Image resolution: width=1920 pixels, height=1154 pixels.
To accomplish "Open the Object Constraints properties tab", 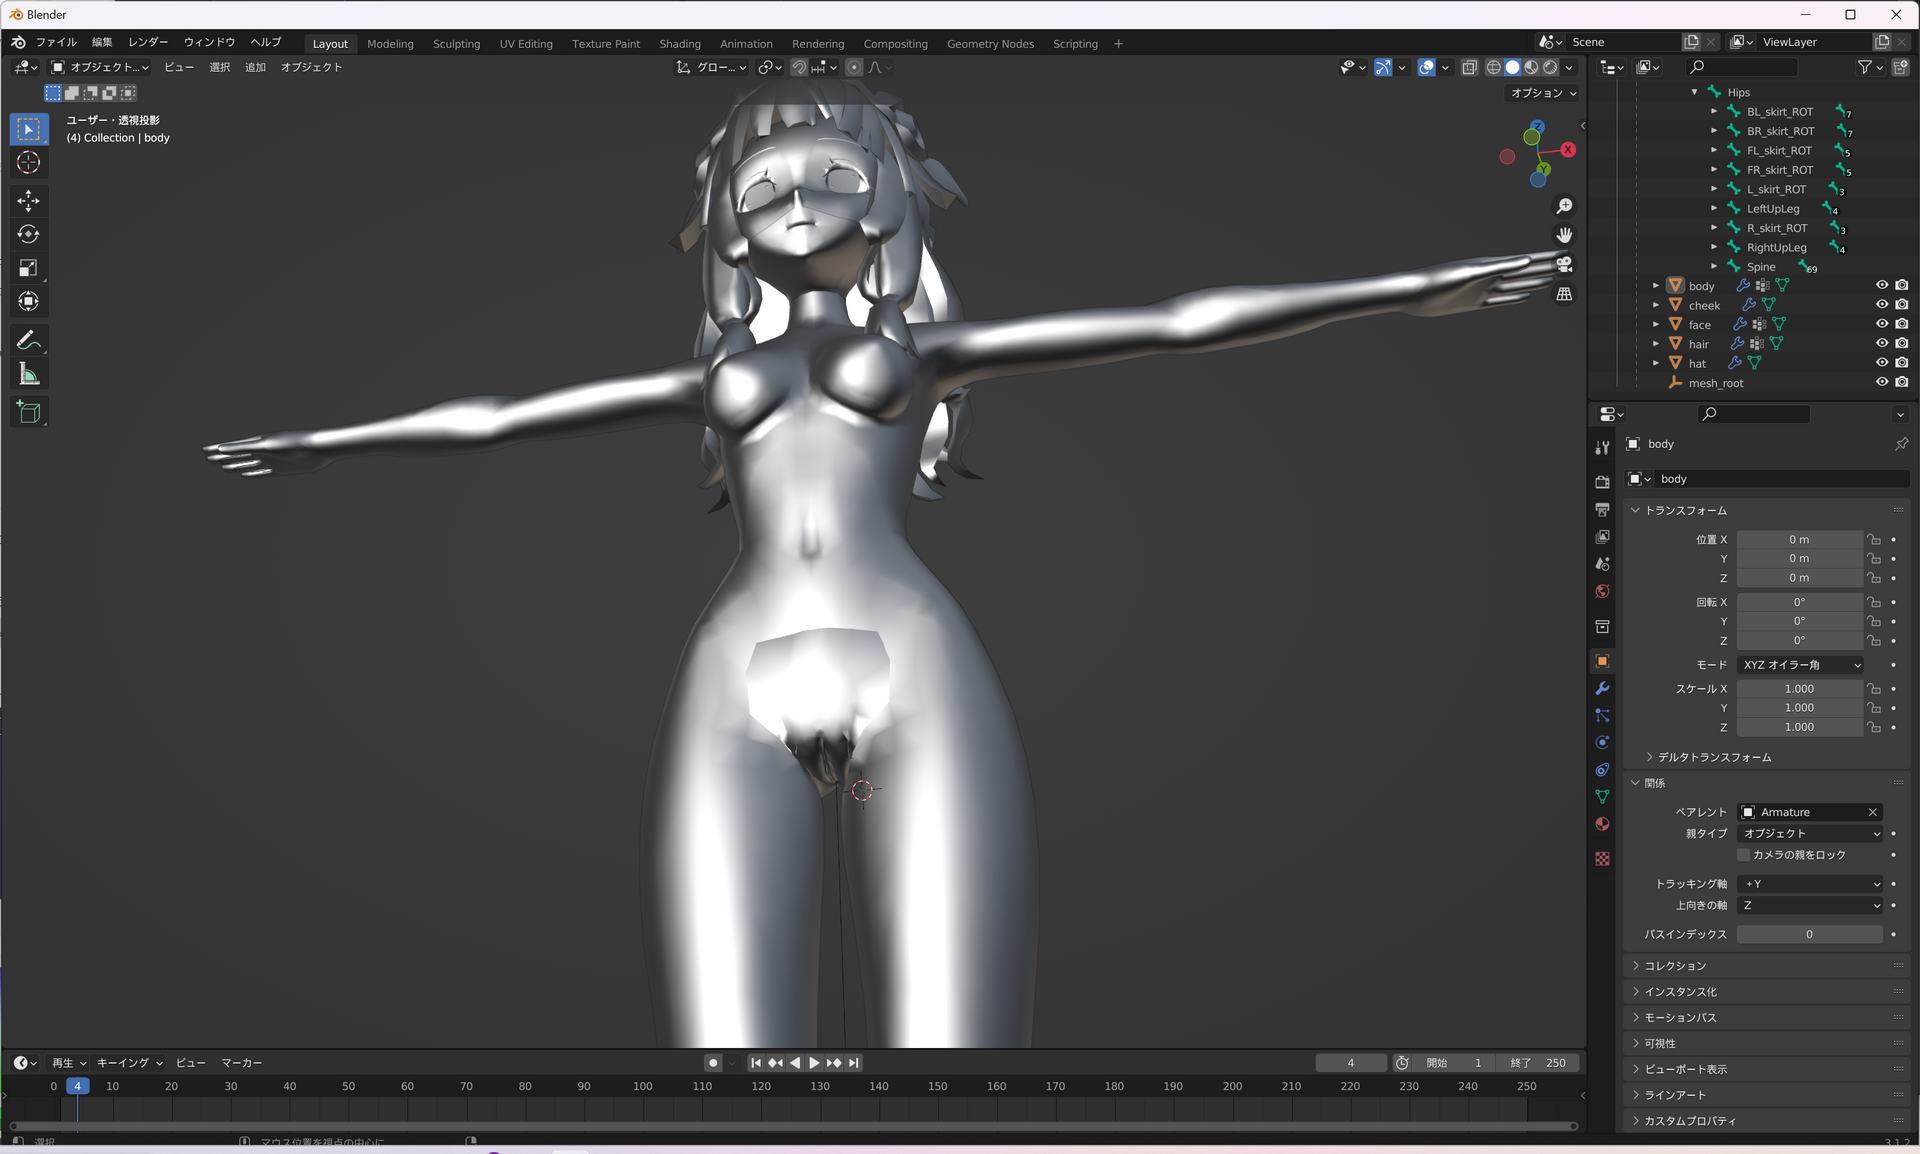I will [x=1602, y=770].
